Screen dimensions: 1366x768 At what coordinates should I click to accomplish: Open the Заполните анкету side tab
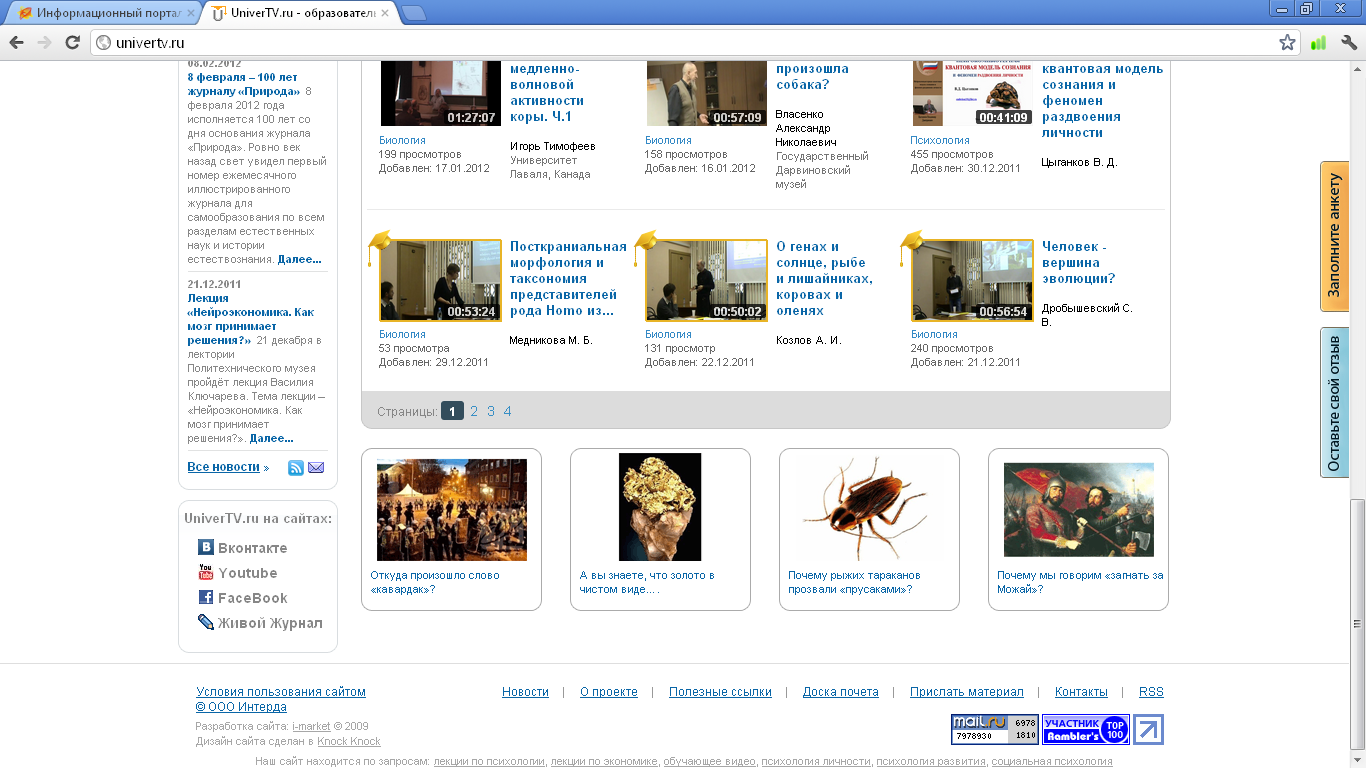(1334, 236)
